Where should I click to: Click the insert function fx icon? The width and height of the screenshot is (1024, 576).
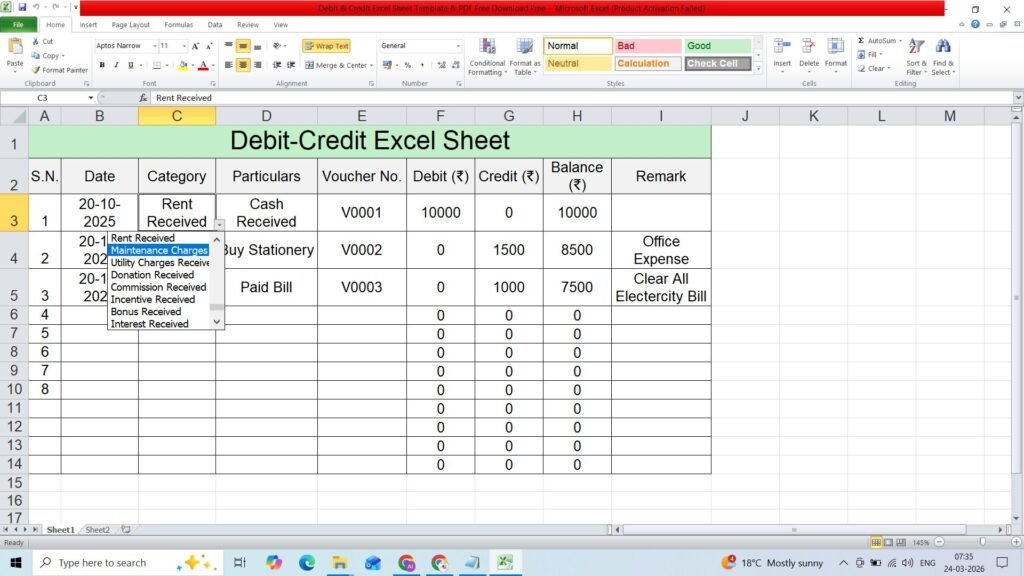point(143,97)
